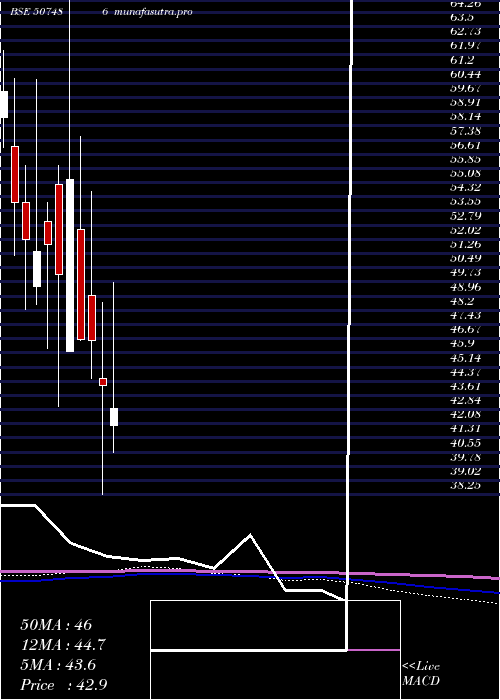Select the 39.78 price level

tap(465, 458)
